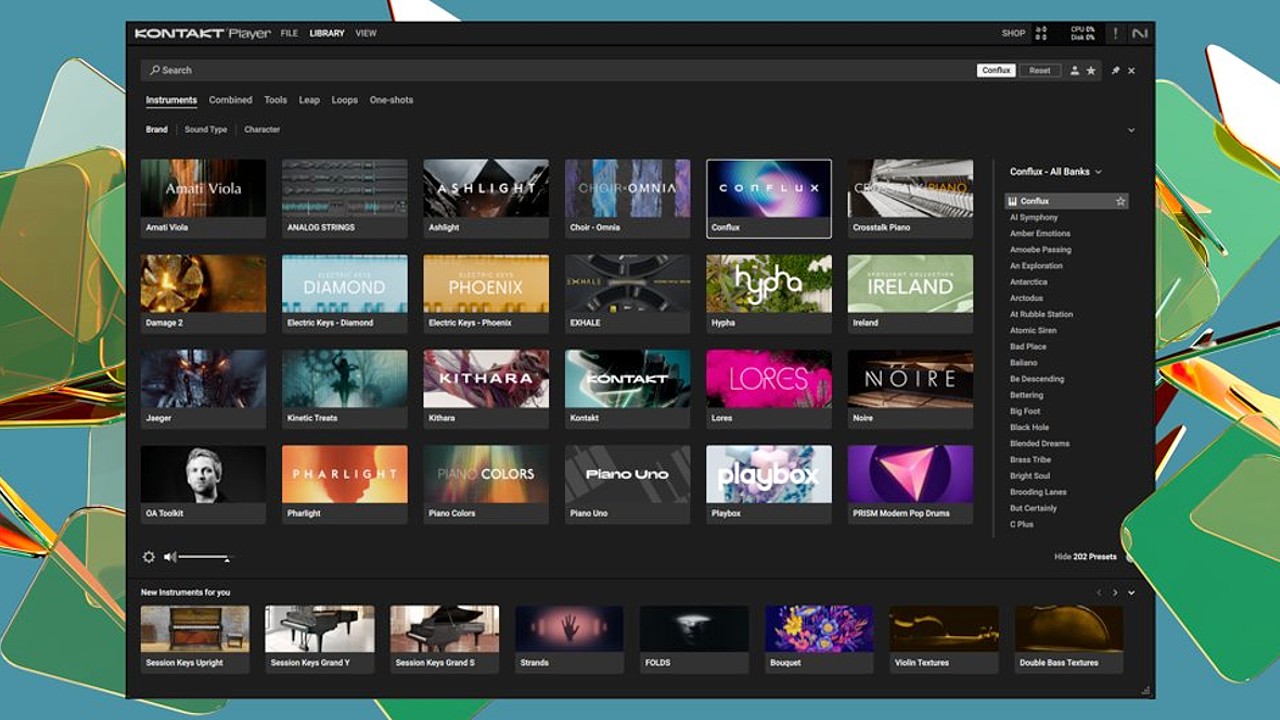Select the Character filter
Viewport: 1280px width, 720px height.
(262, 130)
